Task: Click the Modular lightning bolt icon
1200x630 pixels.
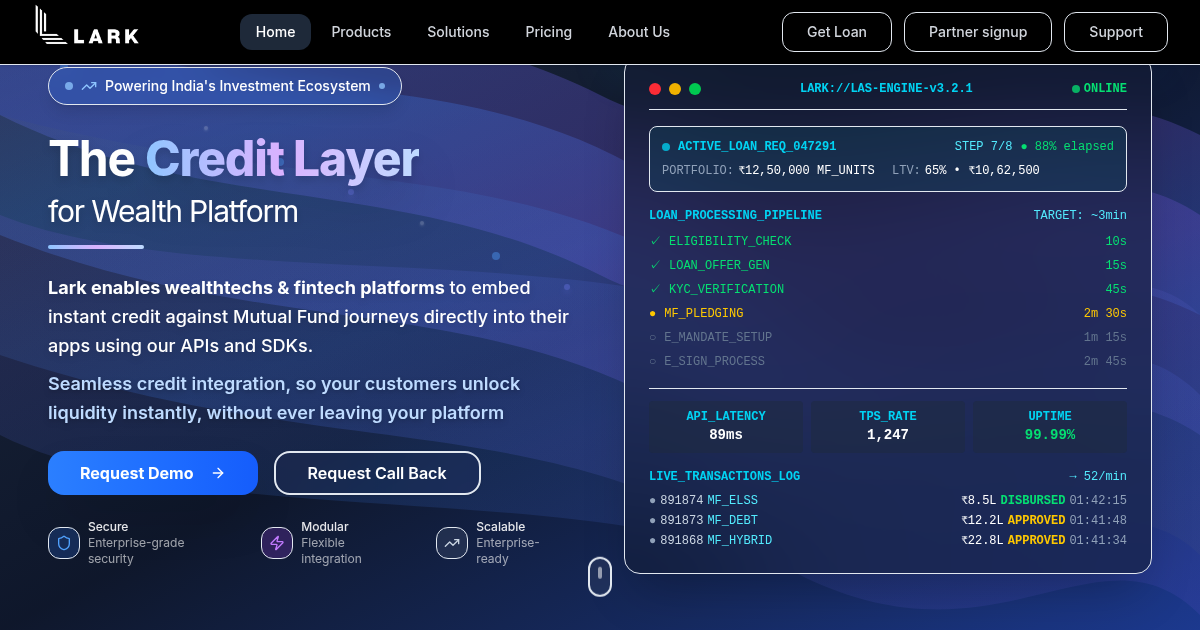Action: tap(277, 543)
